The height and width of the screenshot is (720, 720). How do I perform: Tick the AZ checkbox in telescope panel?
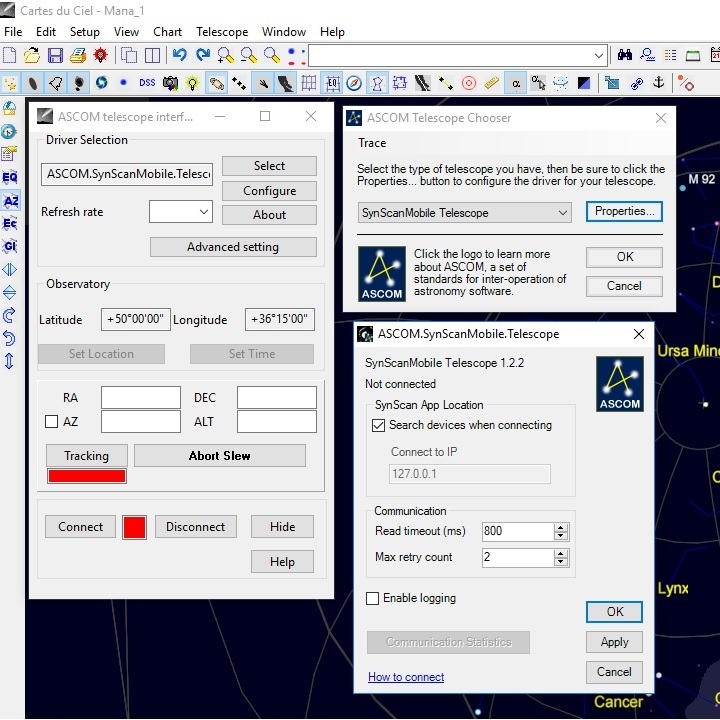tap(52, 422)
